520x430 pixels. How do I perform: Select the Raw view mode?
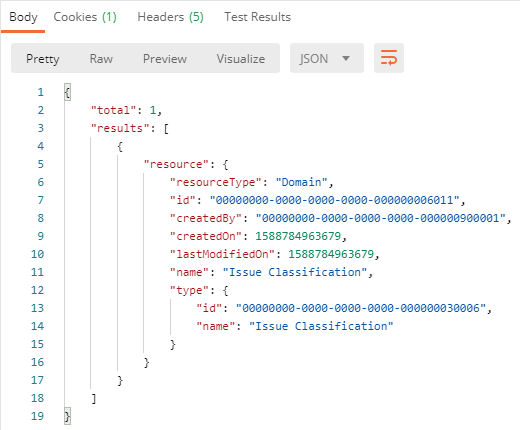pyautogui.click(x=101, y=59)
